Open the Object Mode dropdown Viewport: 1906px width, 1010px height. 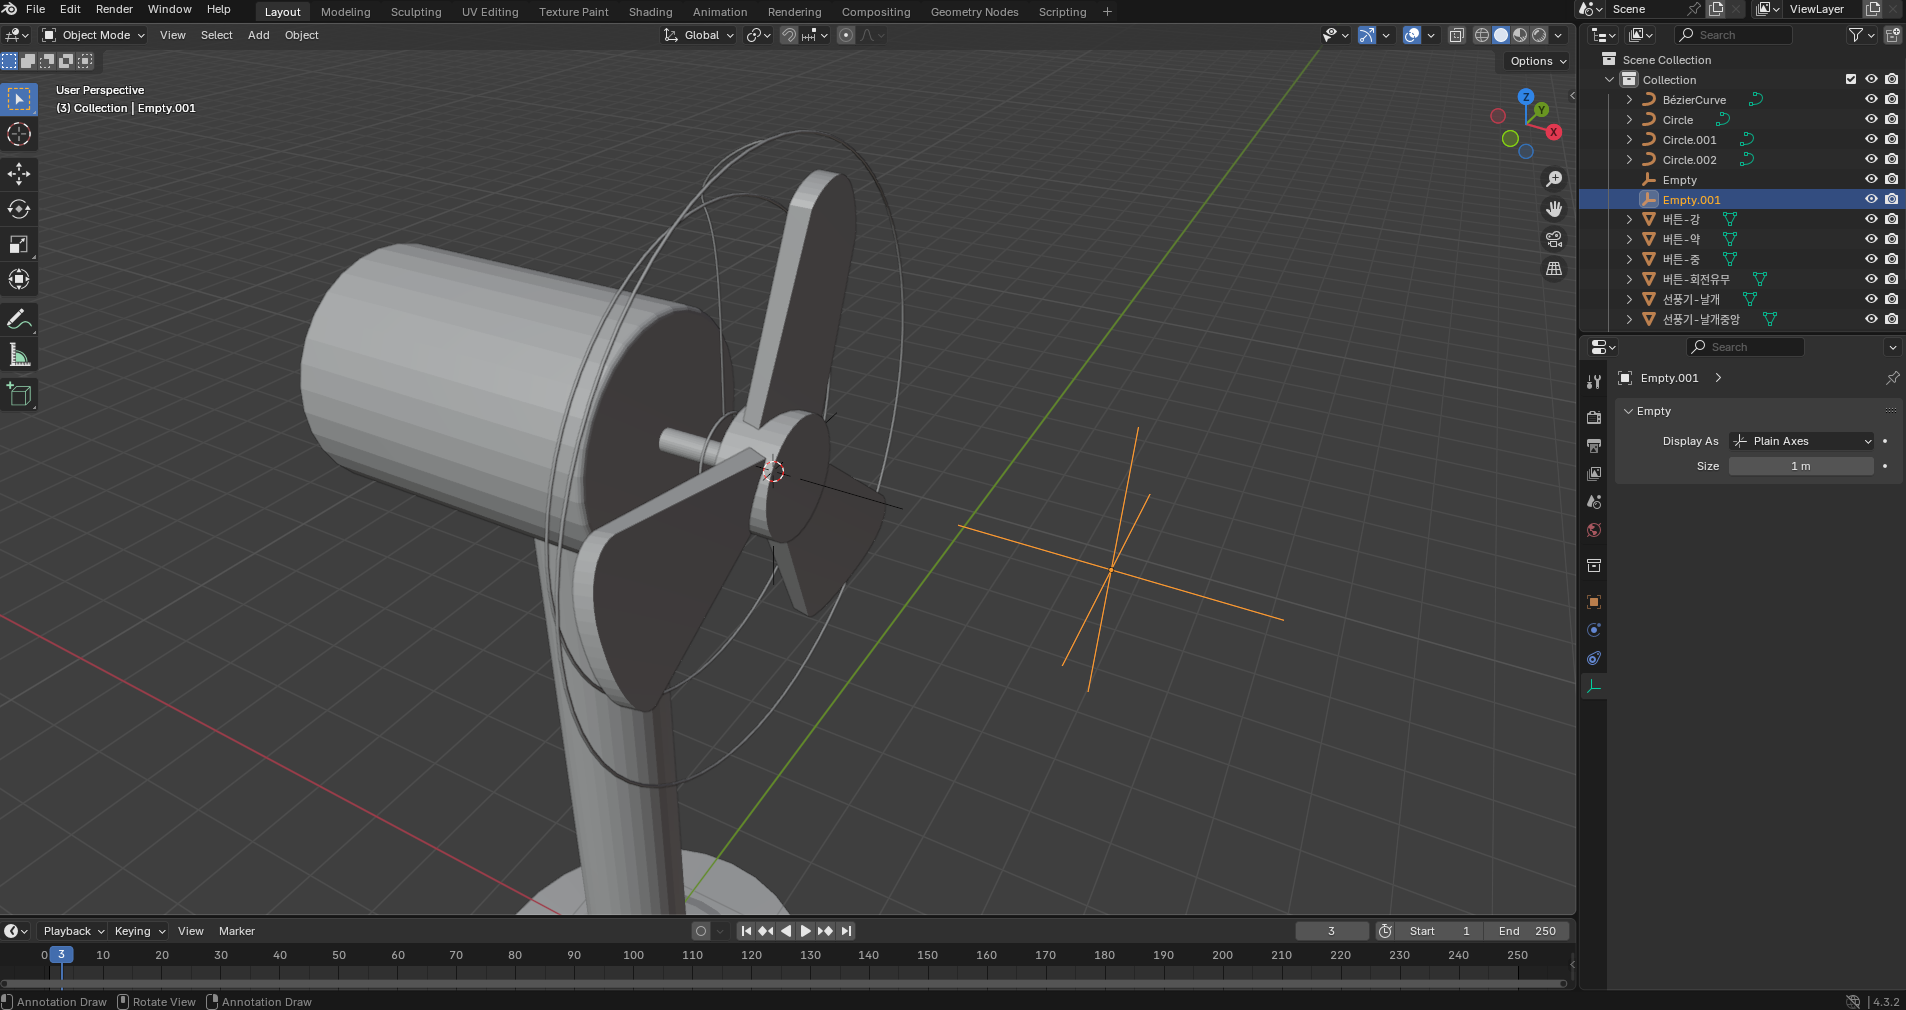(94, 35)
